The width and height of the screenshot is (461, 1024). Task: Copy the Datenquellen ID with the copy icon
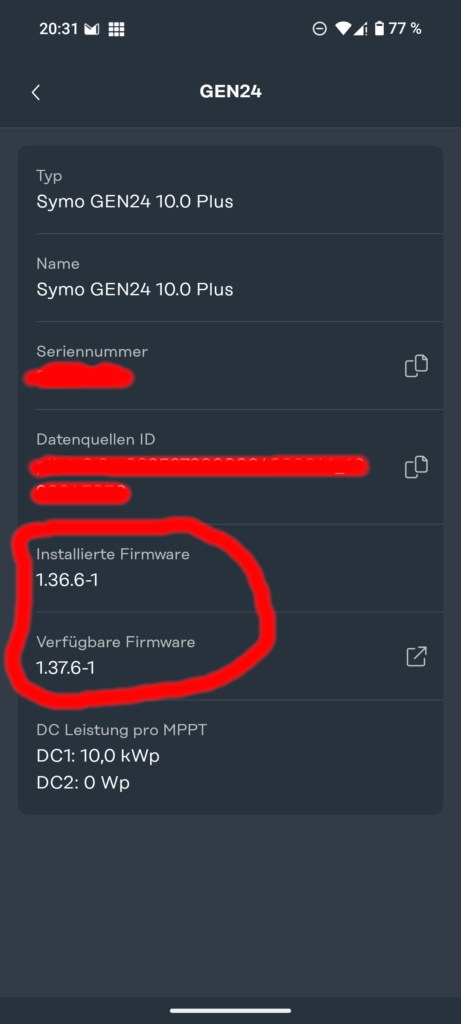(416, 468)
